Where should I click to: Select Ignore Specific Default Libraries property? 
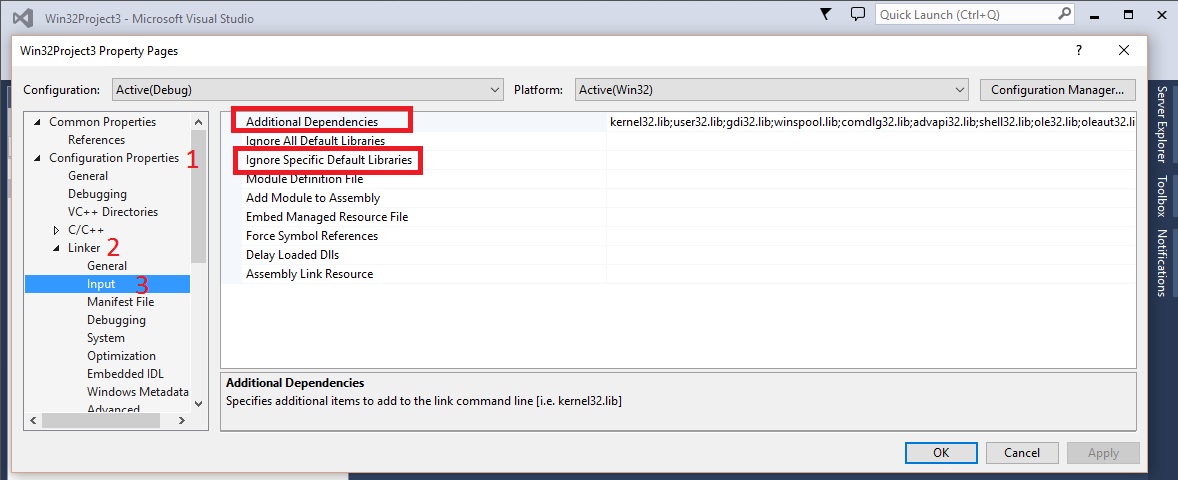coord(328,160)
